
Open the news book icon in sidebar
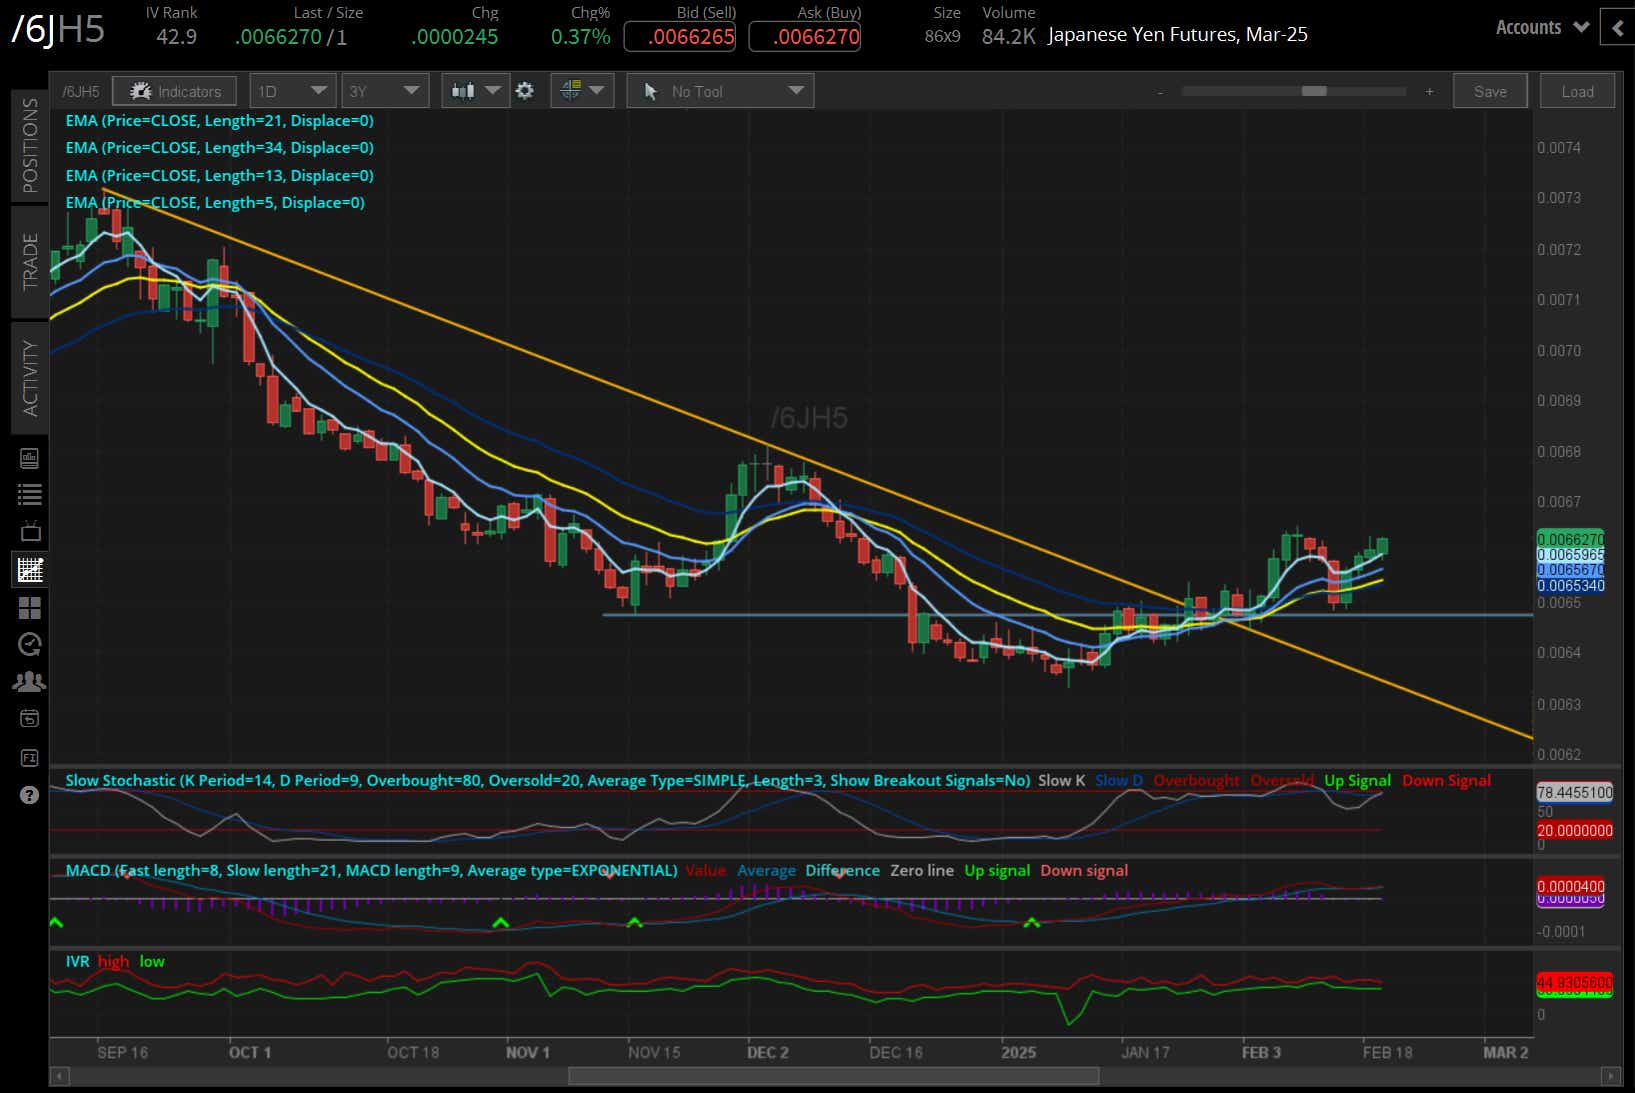click(x=29, y=458)
